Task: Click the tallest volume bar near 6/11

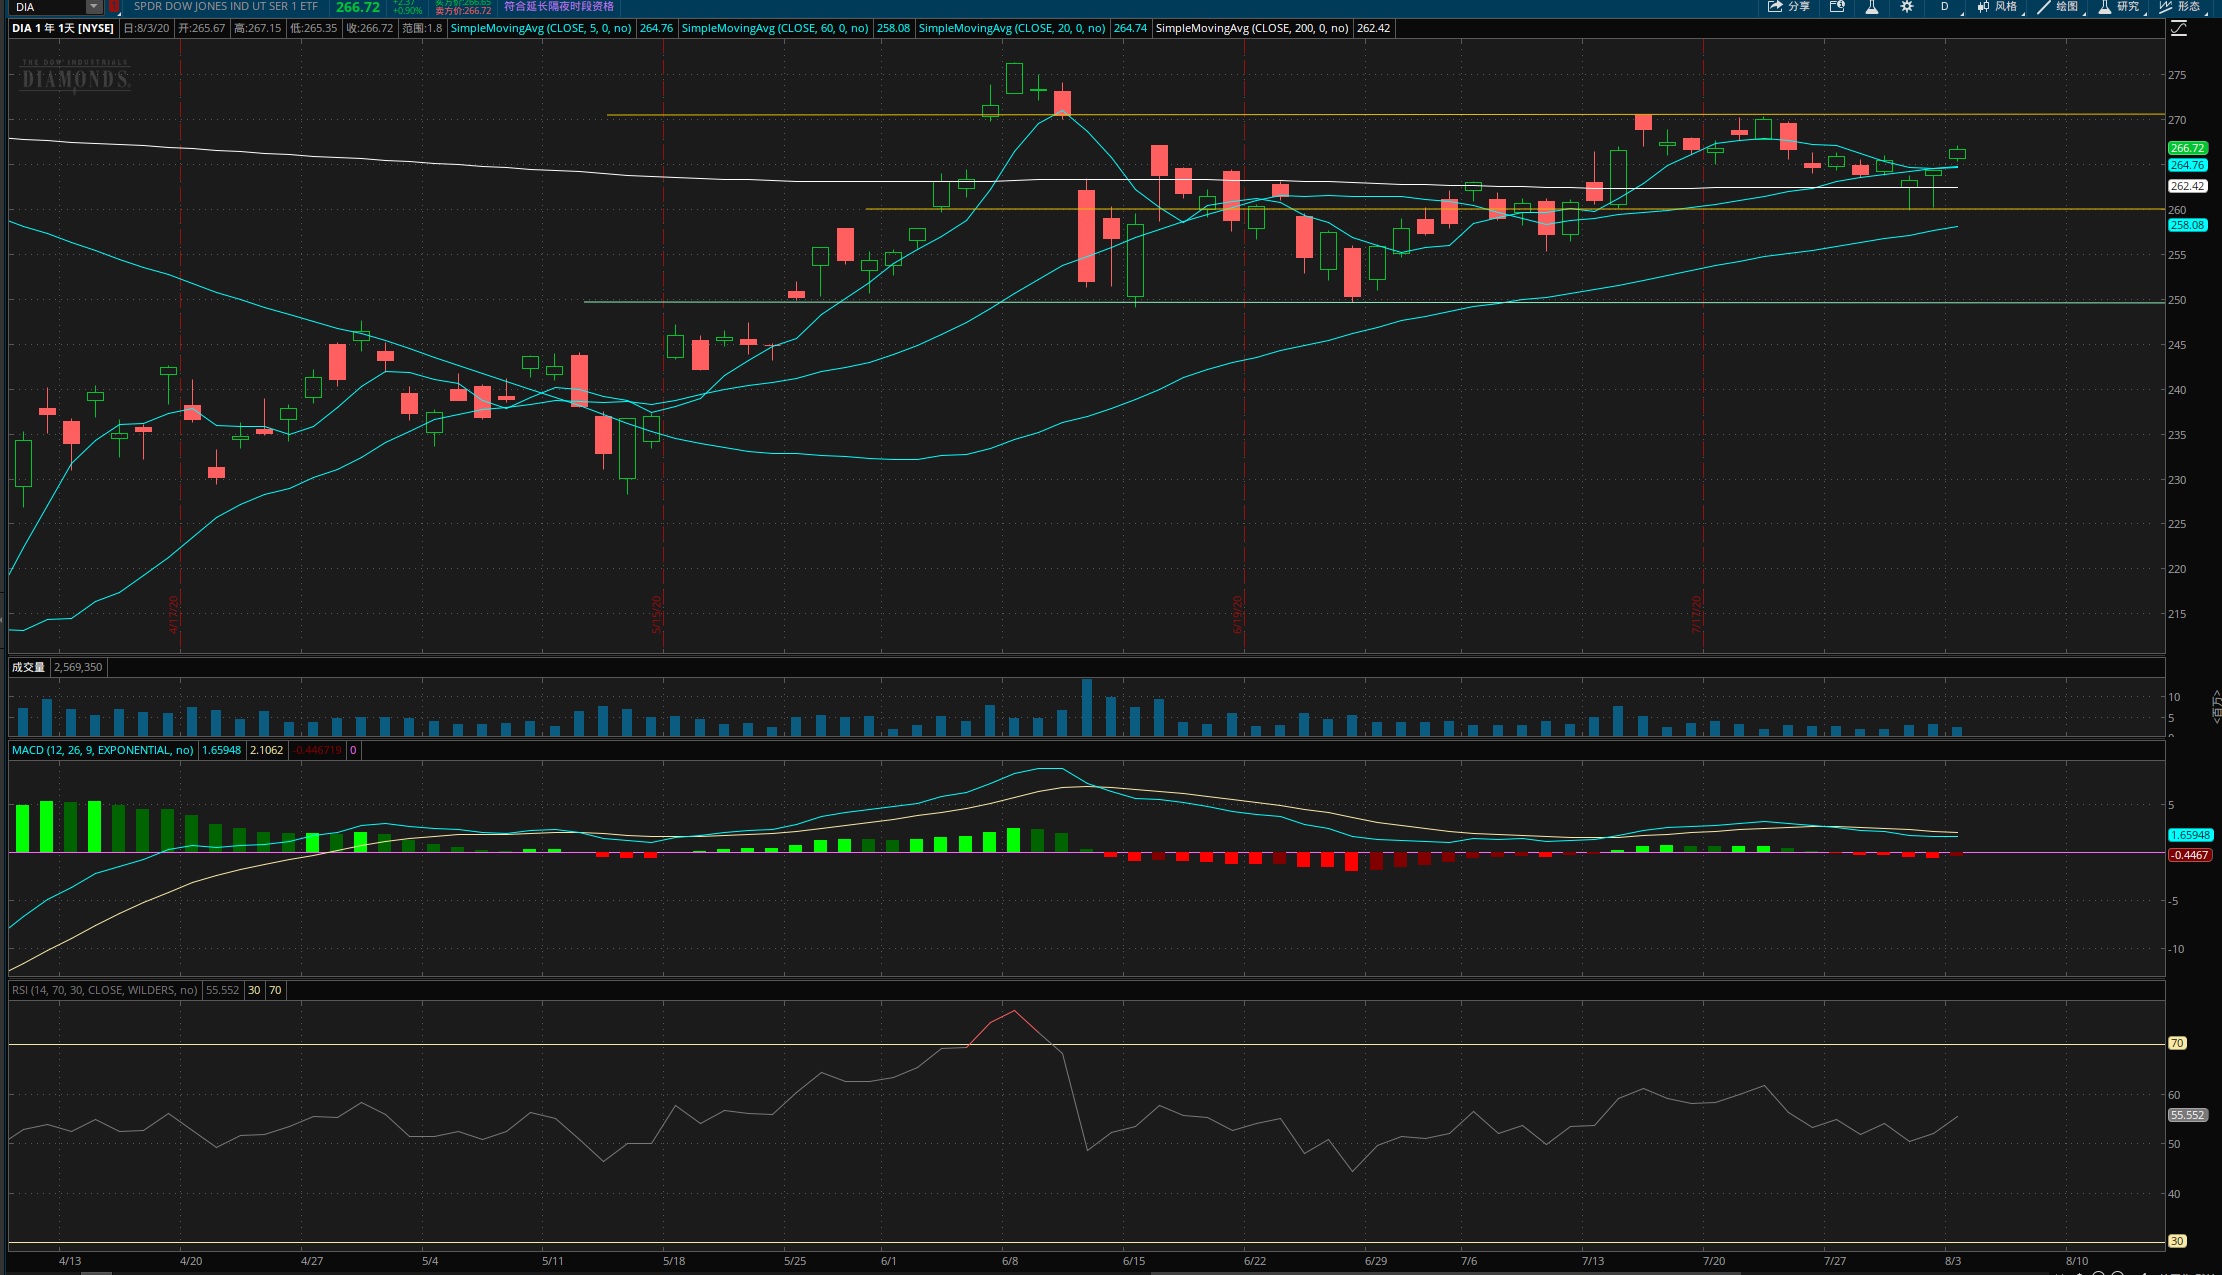Action: tap(1087, 707)
